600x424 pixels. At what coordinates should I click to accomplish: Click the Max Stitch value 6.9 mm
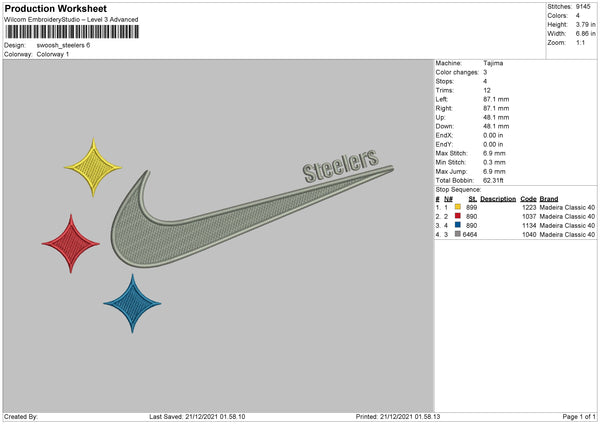click(x=494, y=153)
